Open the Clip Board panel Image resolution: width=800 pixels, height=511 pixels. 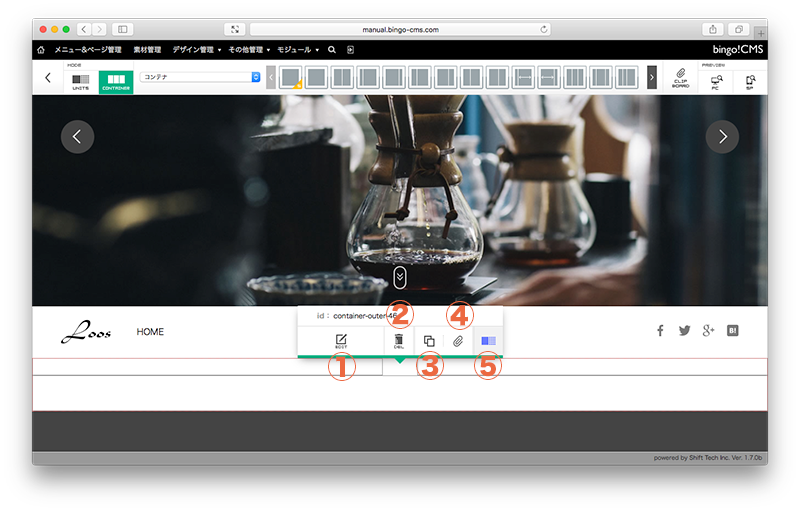680,77
